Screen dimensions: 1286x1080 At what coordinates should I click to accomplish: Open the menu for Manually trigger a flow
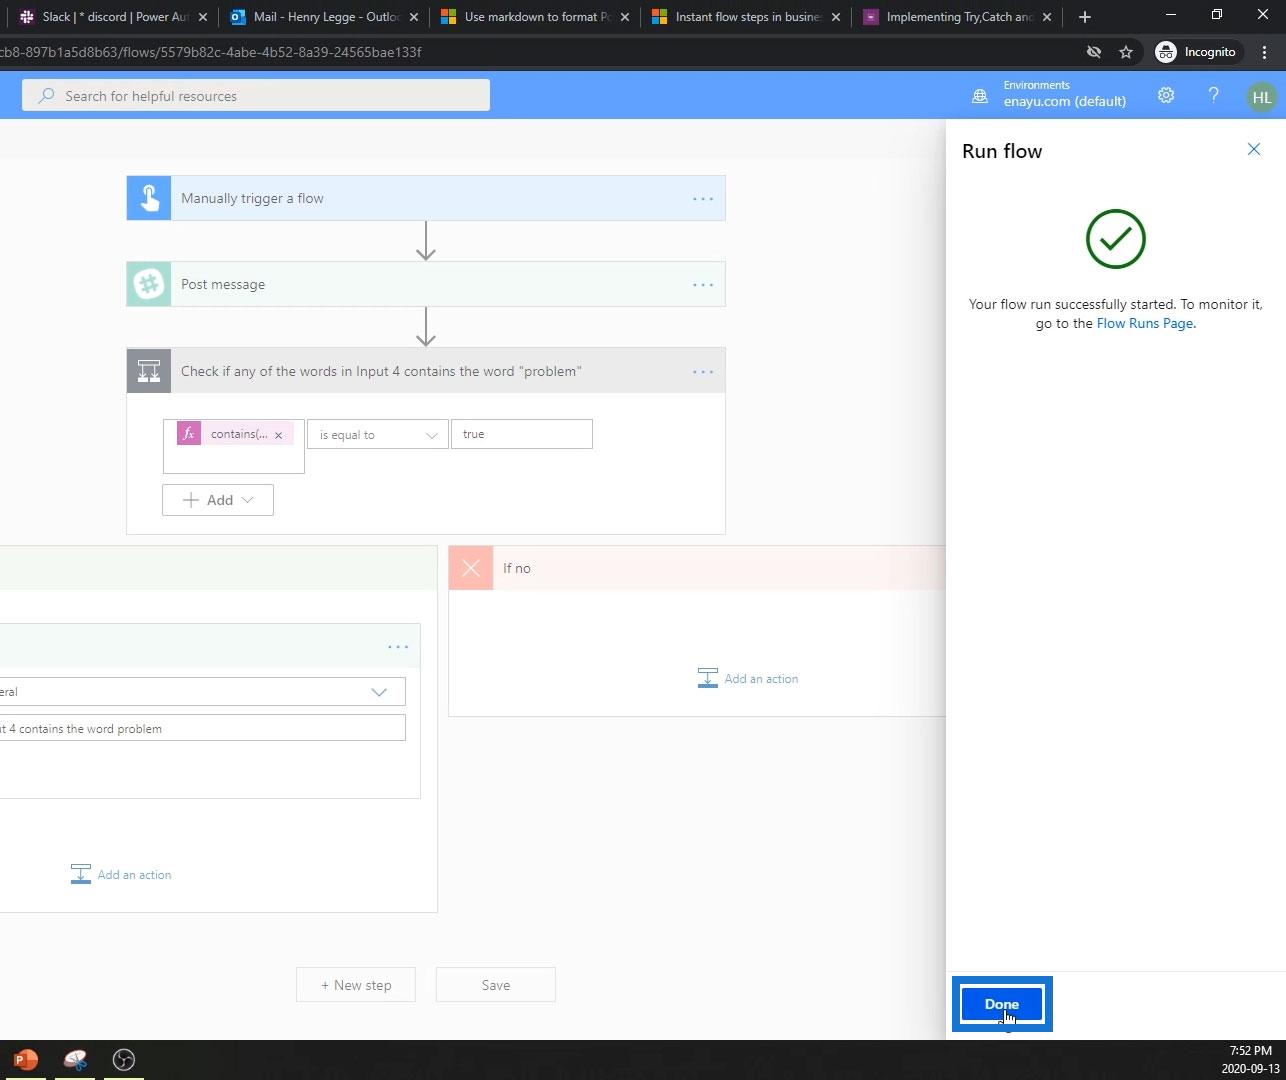click(x=703, y=199)
